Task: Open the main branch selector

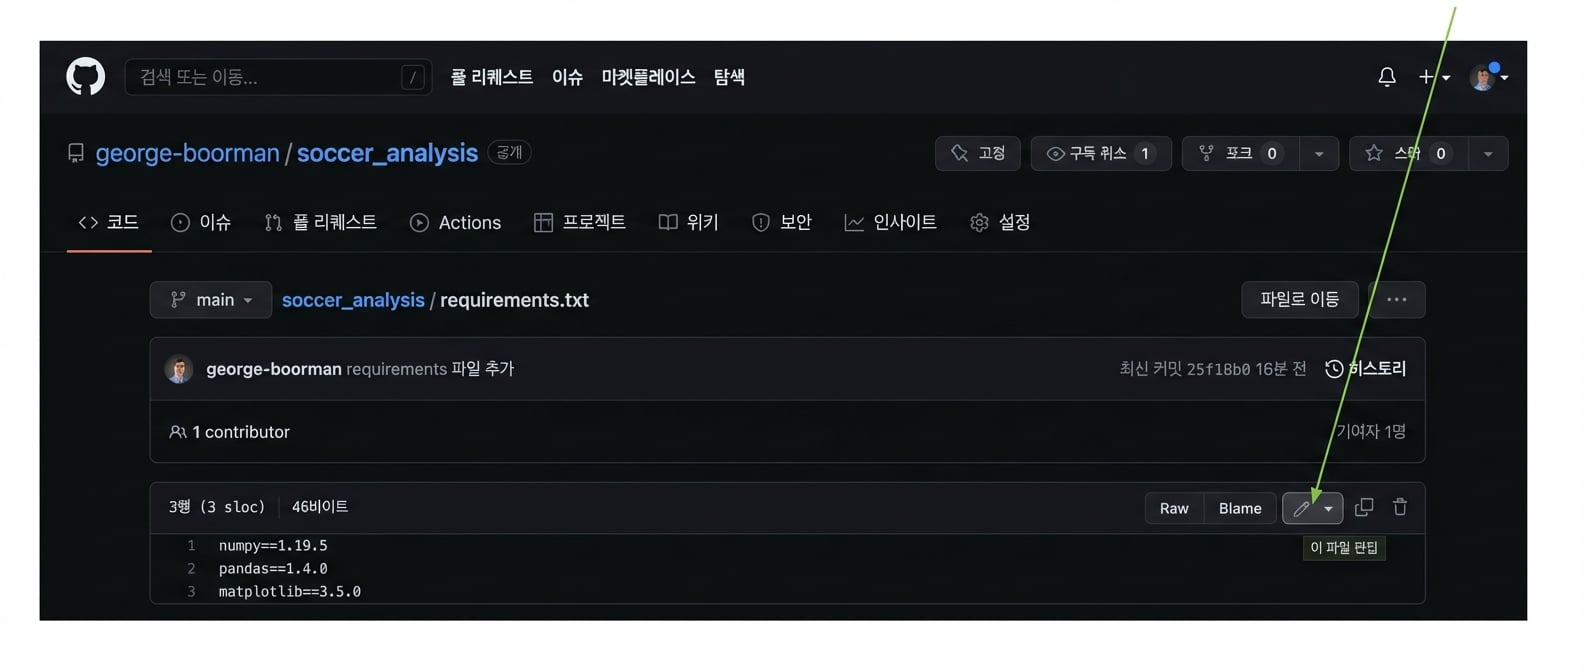Action: click(x=211, y=300)
